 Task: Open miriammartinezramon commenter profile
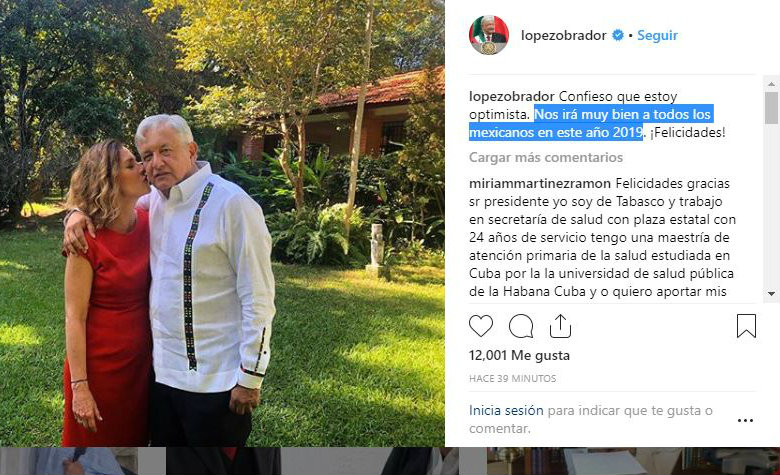click(540, 184)
